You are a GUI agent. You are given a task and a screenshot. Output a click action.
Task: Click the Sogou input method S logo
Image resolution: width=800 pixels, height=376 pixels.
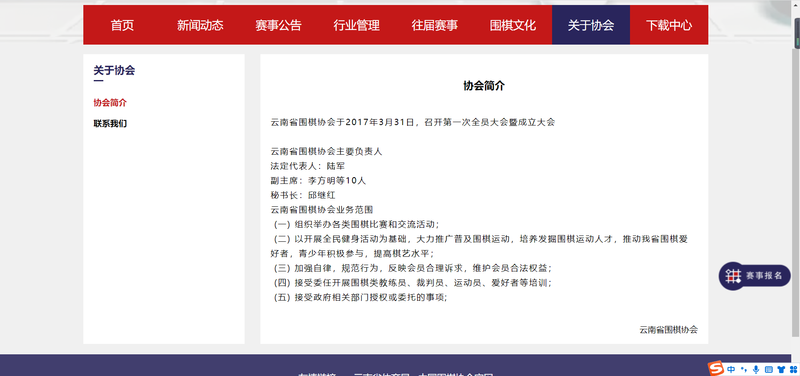716,368
